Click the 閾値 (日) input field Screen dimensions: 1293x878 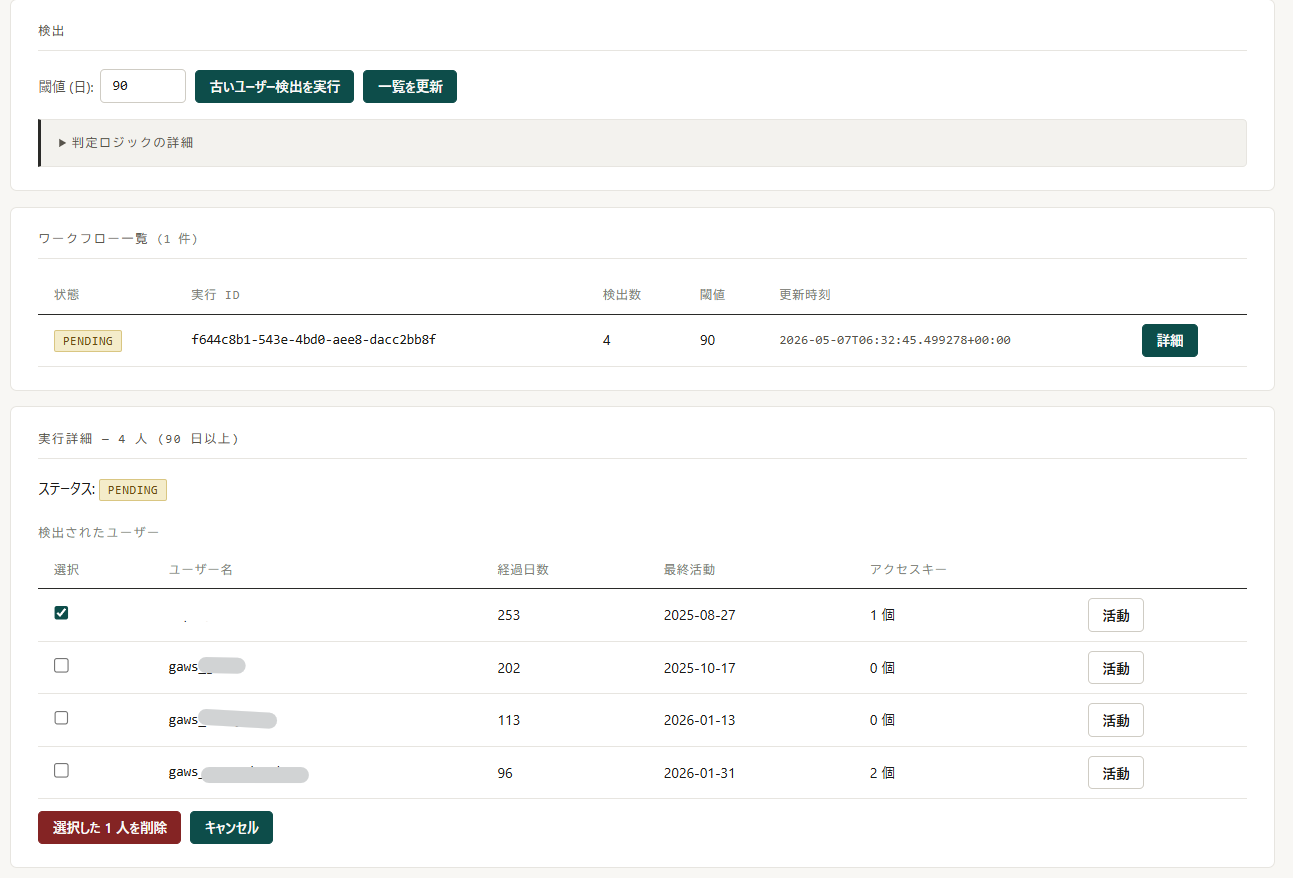[x=143, y=86]
